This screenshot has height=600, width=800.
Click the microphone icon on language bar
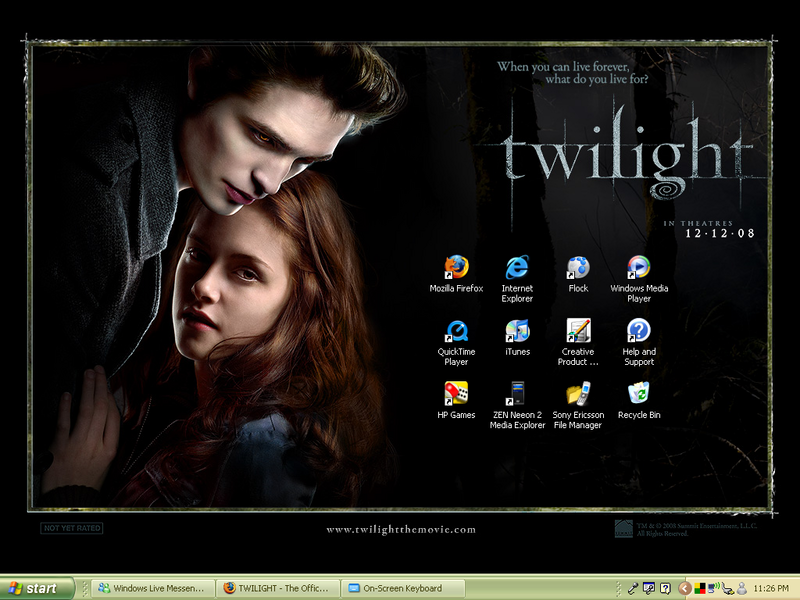(x=633, y=588)
